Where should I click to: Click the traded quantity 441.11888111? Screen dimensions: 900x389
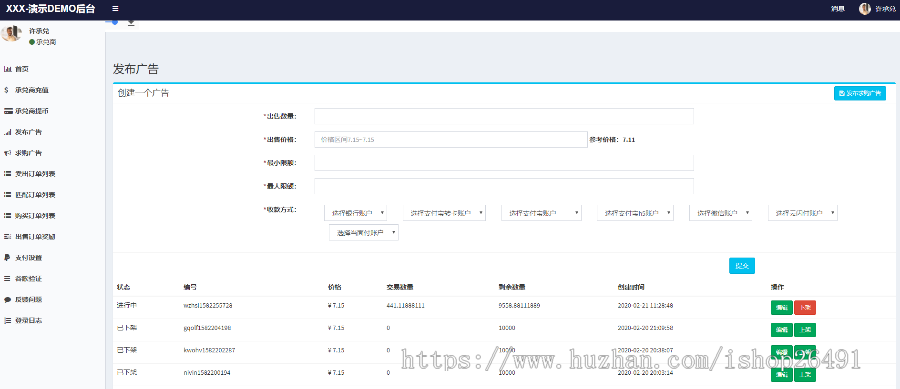(406, 305)
